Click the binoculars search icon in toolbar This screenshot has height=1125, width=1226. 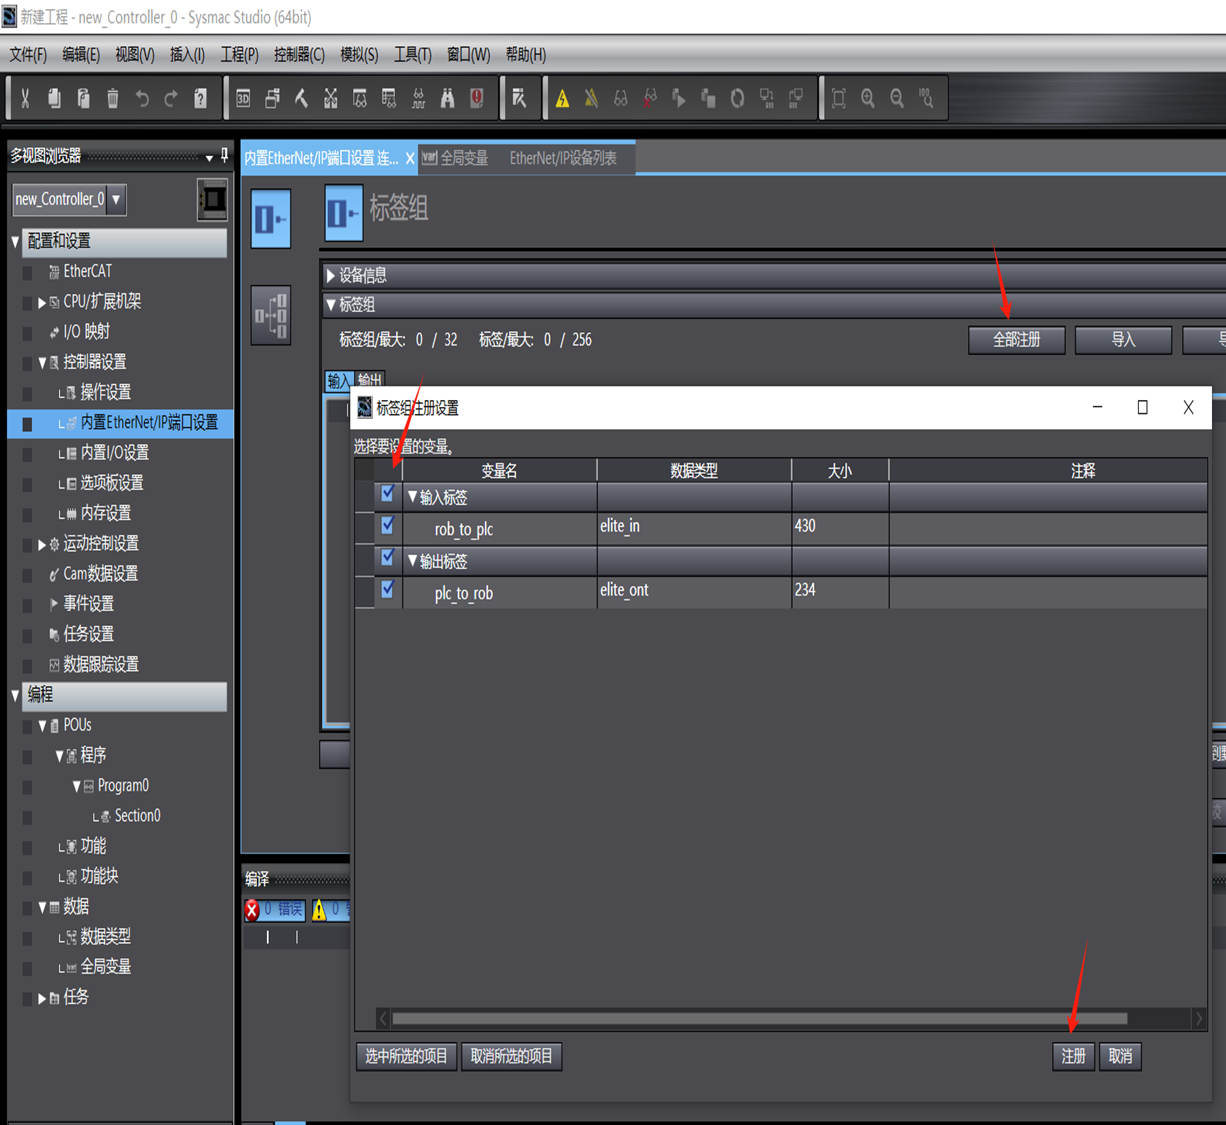[447, 98]
